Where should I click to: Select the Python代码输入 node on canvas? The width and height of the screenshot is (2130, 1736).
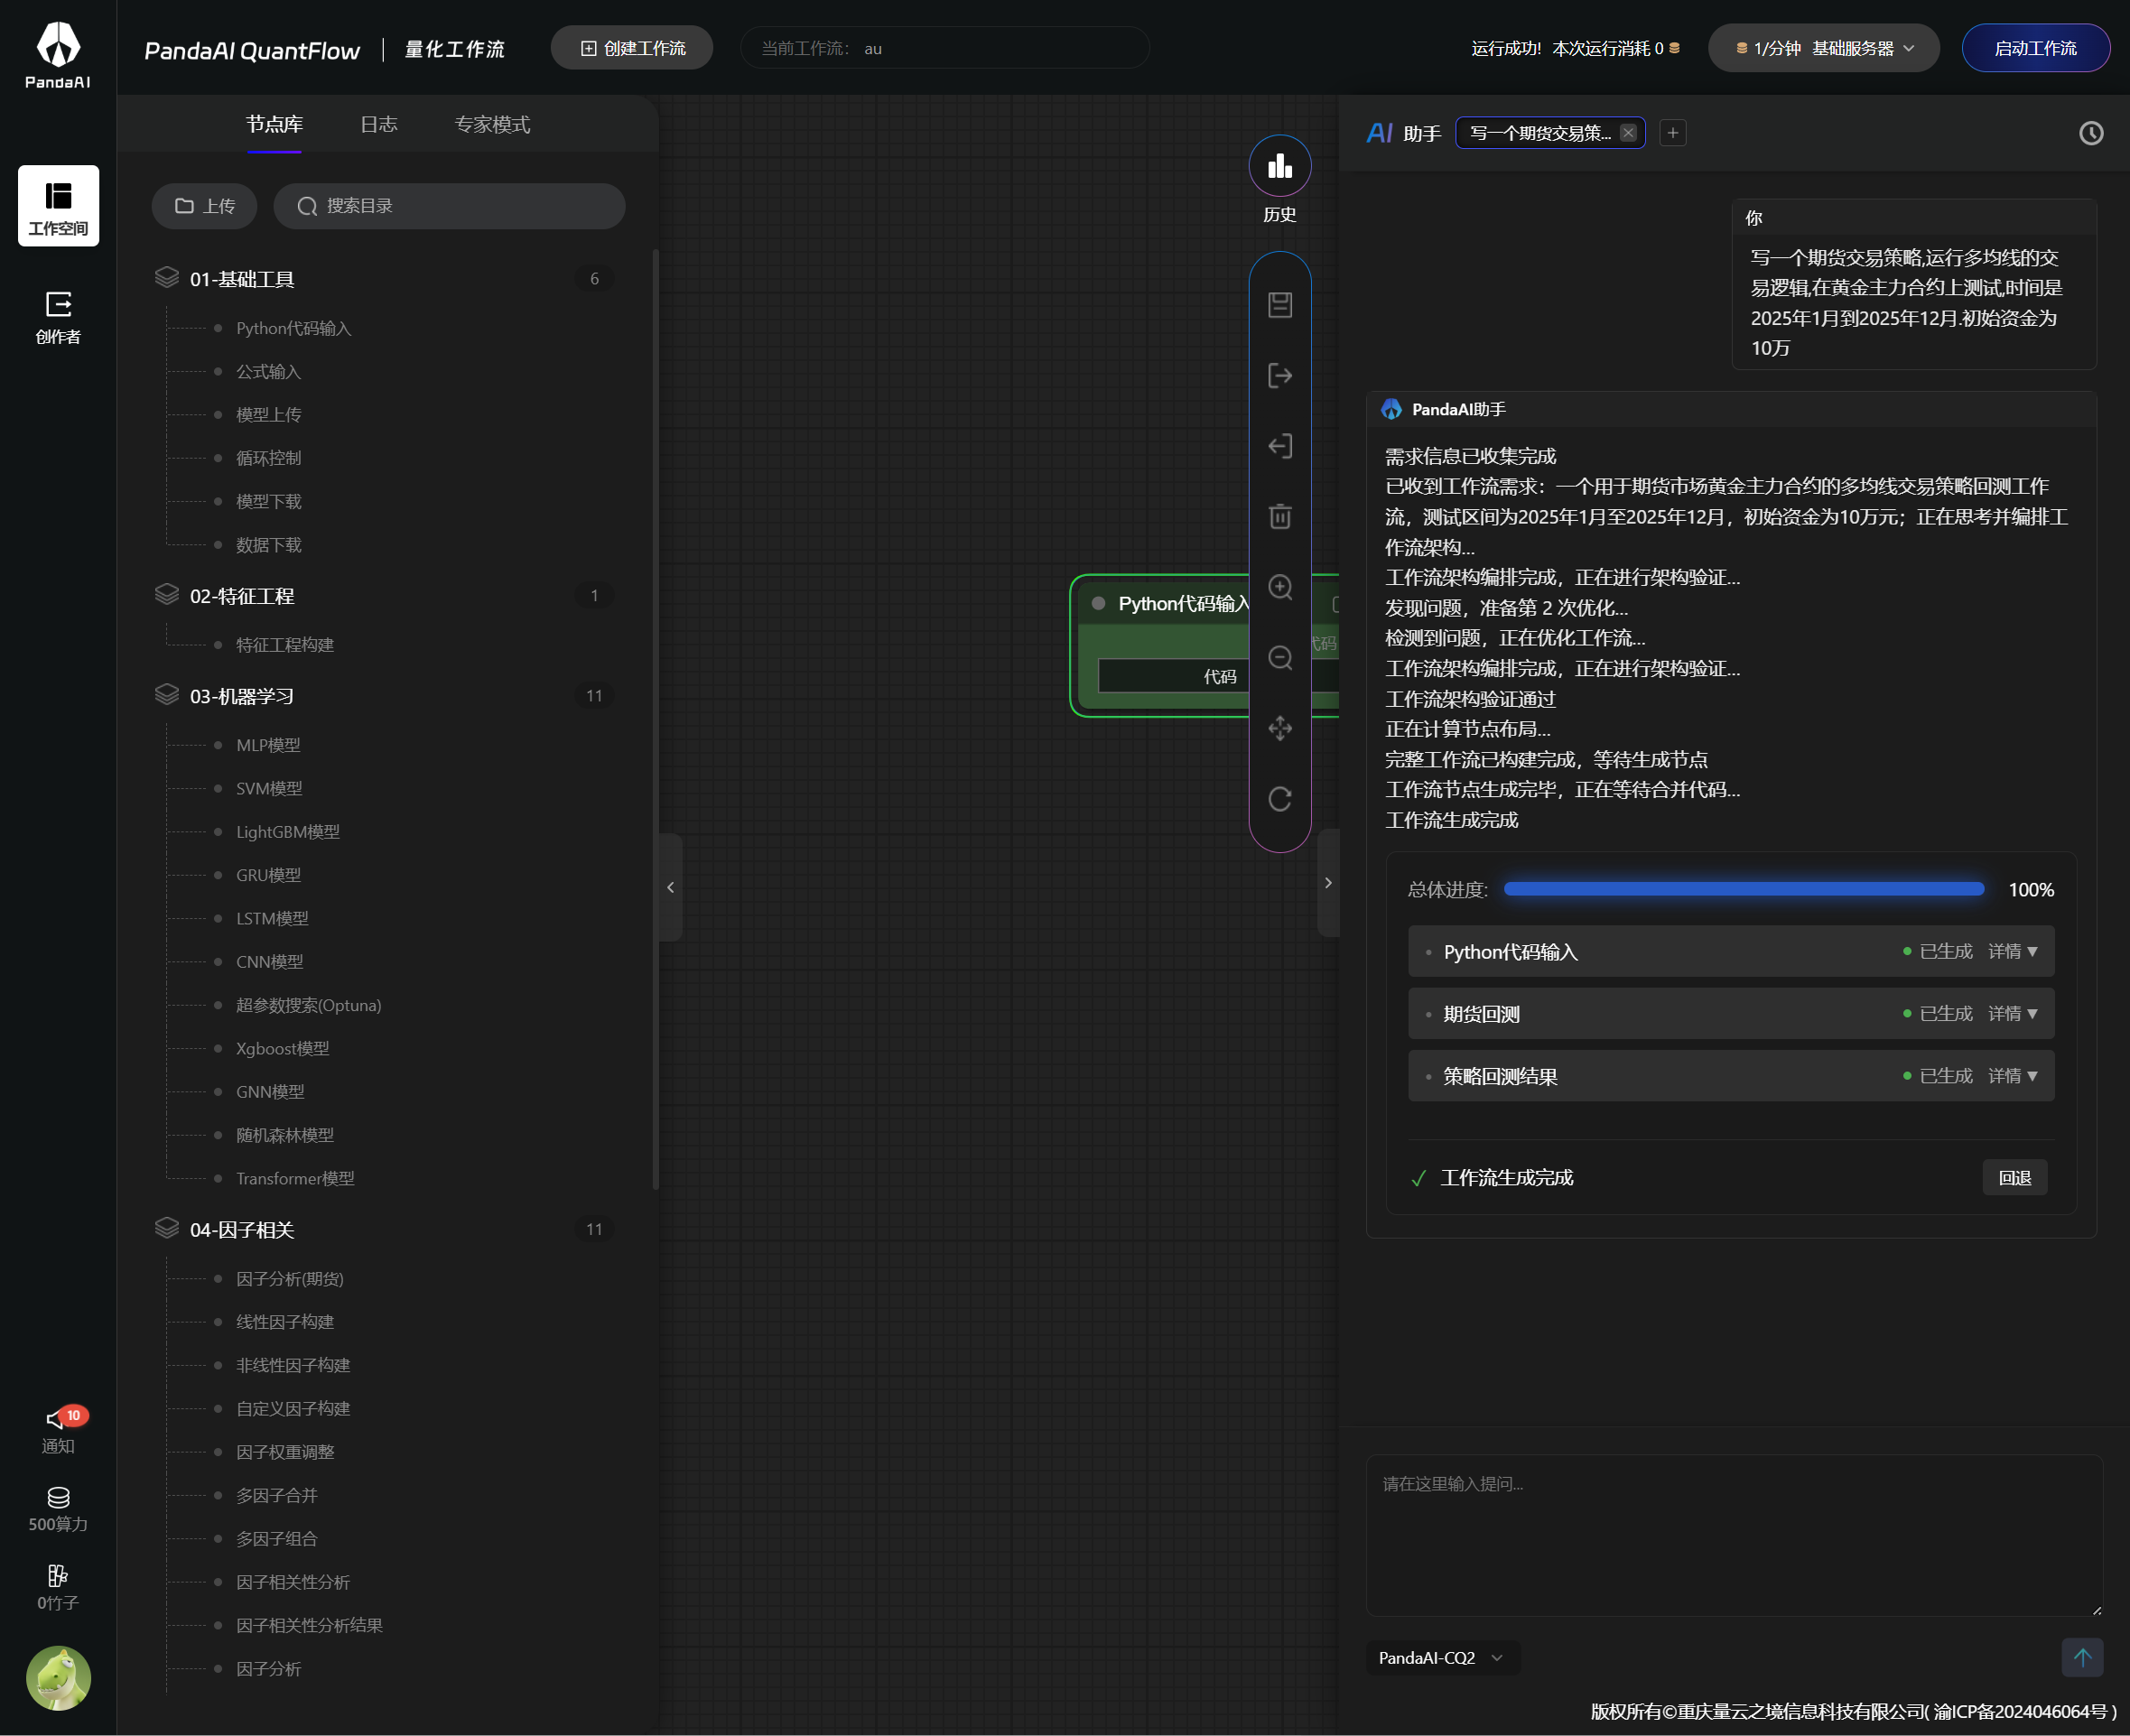(1183, 604)
